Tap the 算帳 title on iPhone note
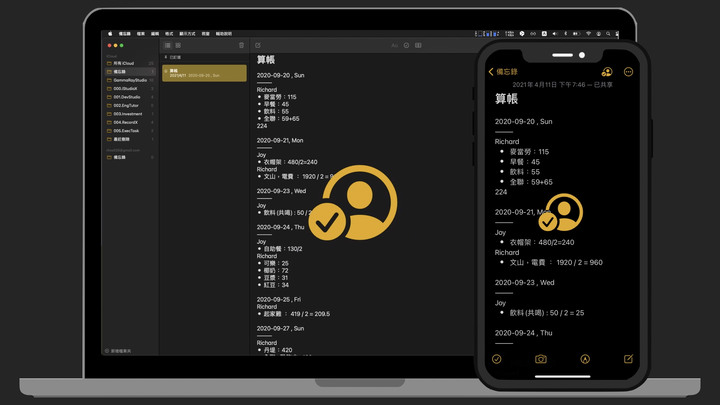The image size is (720, 405). click(506, 99)
